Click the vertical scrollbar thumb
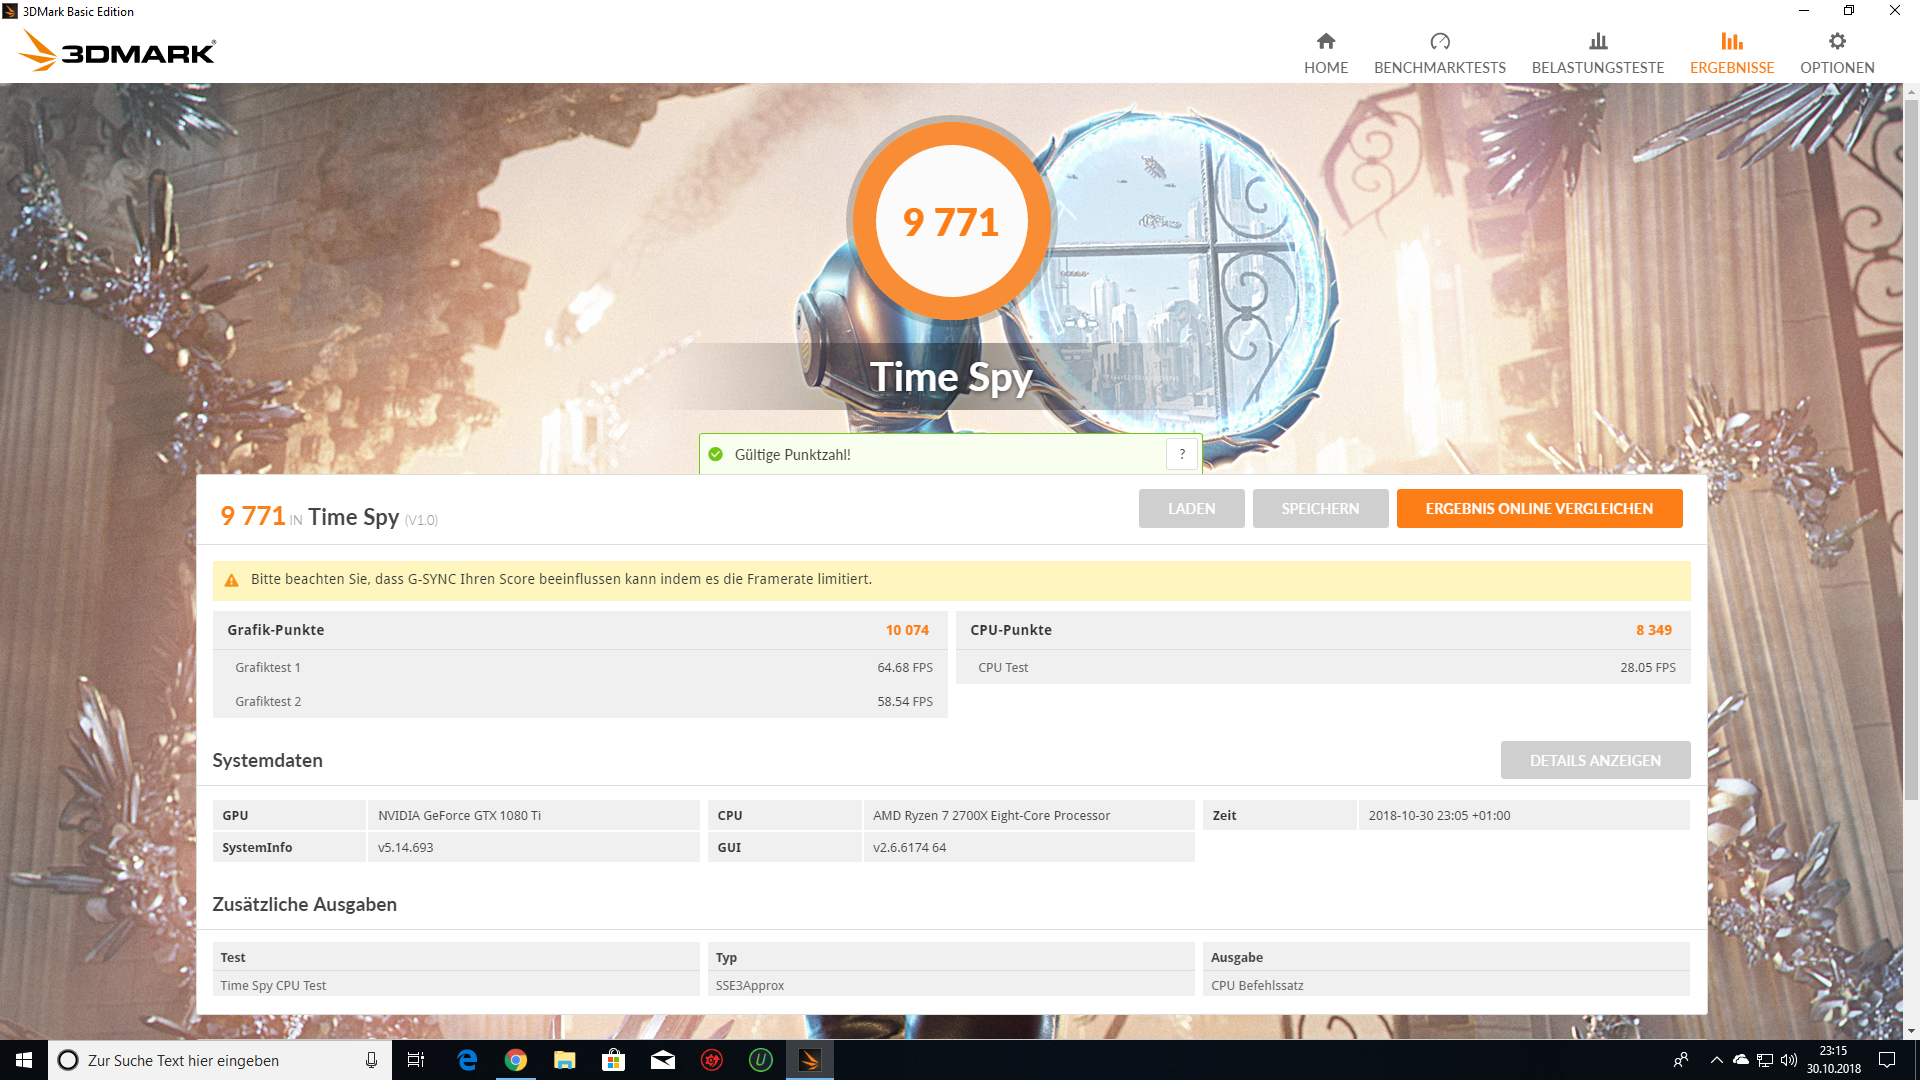This screenshot has width=1920, height=1080. 1911,450
